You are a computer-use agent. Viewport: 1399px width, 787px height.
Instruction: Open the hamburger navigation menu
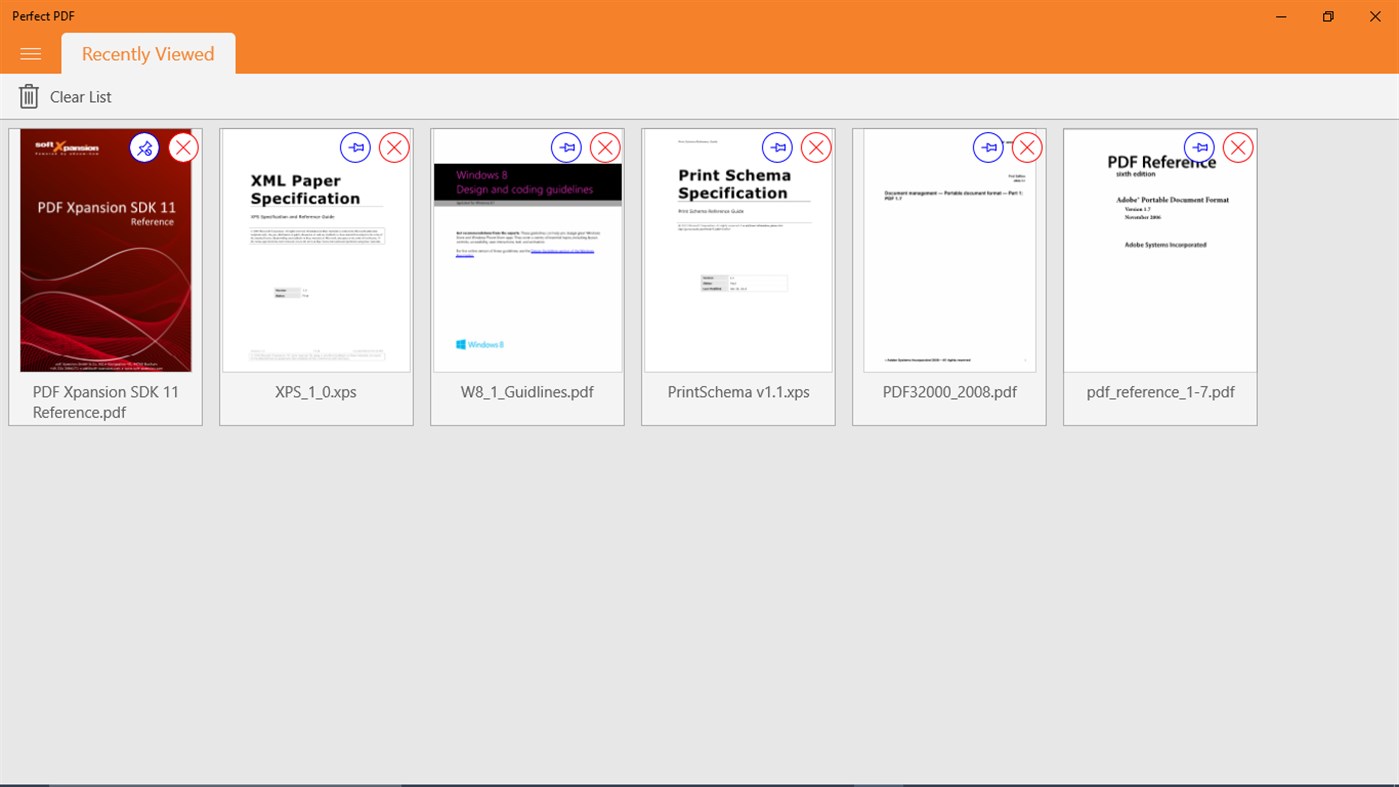coord(30,54)
